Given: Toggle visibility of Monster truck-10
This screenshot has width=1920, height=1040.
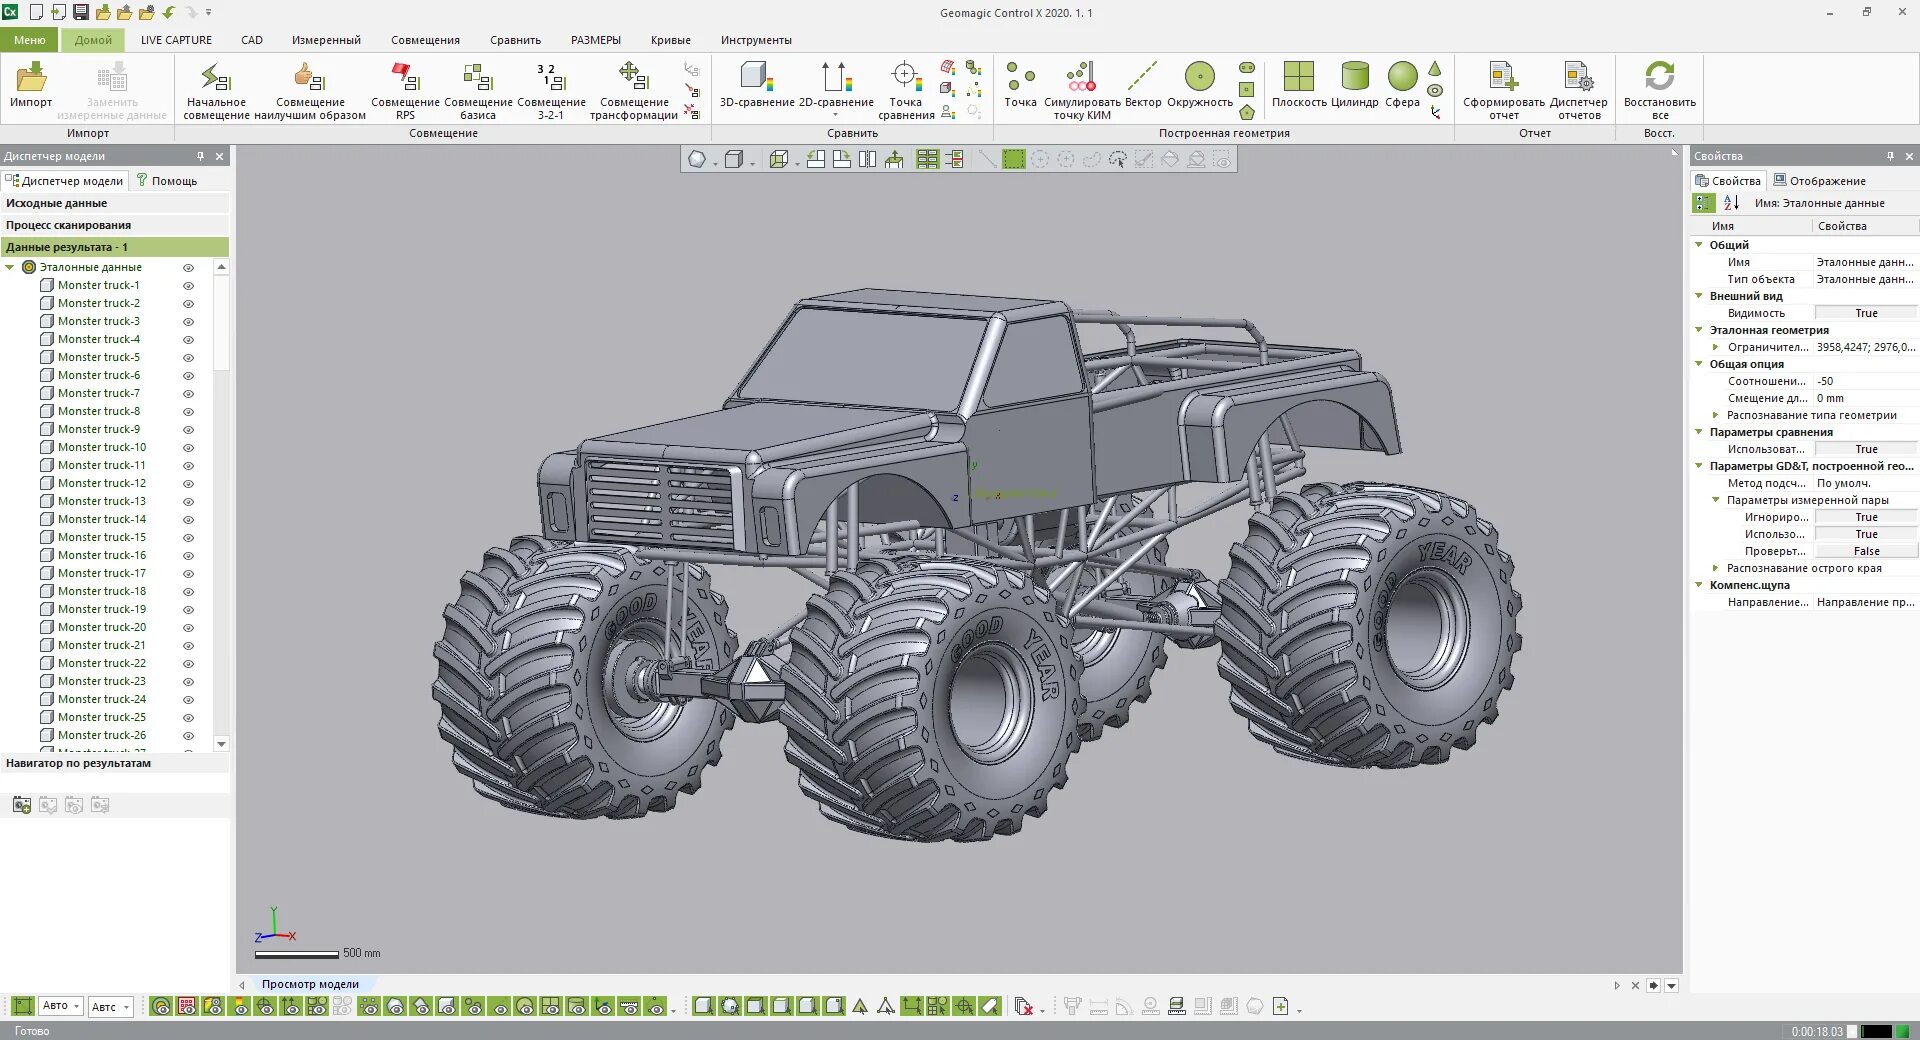Looking at the screenshot, I should (188, 448).
